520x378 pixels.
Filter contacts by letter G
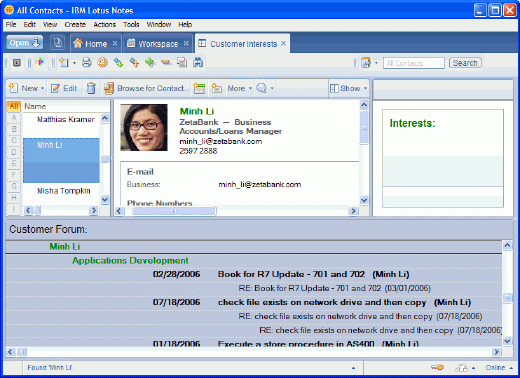tap(14, 186)
